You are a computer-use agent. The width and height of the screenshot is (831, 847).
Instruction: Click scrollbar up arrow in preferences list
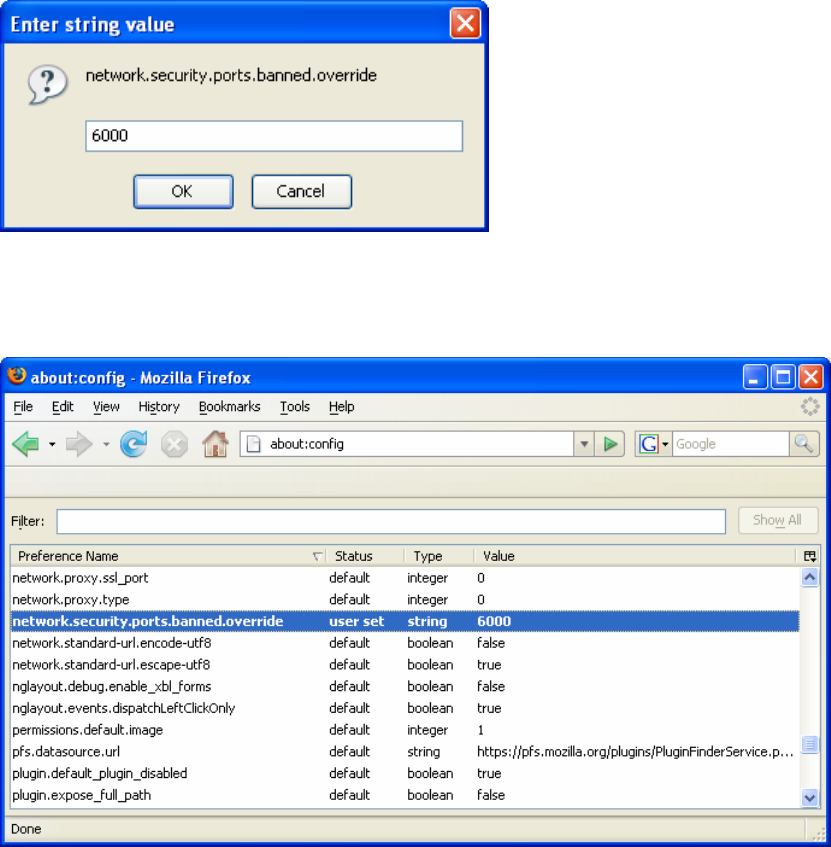coord(810,578)
